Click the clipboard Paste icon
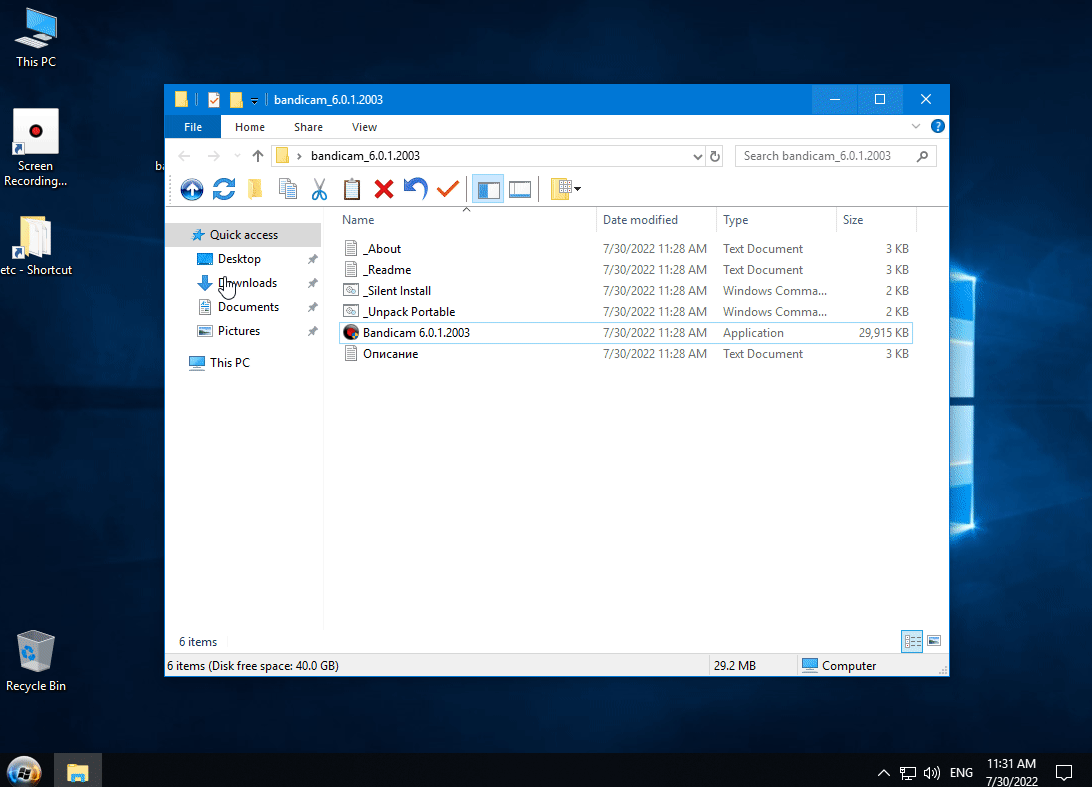Viewport: 1092px width, 787px height. point(352,189)
